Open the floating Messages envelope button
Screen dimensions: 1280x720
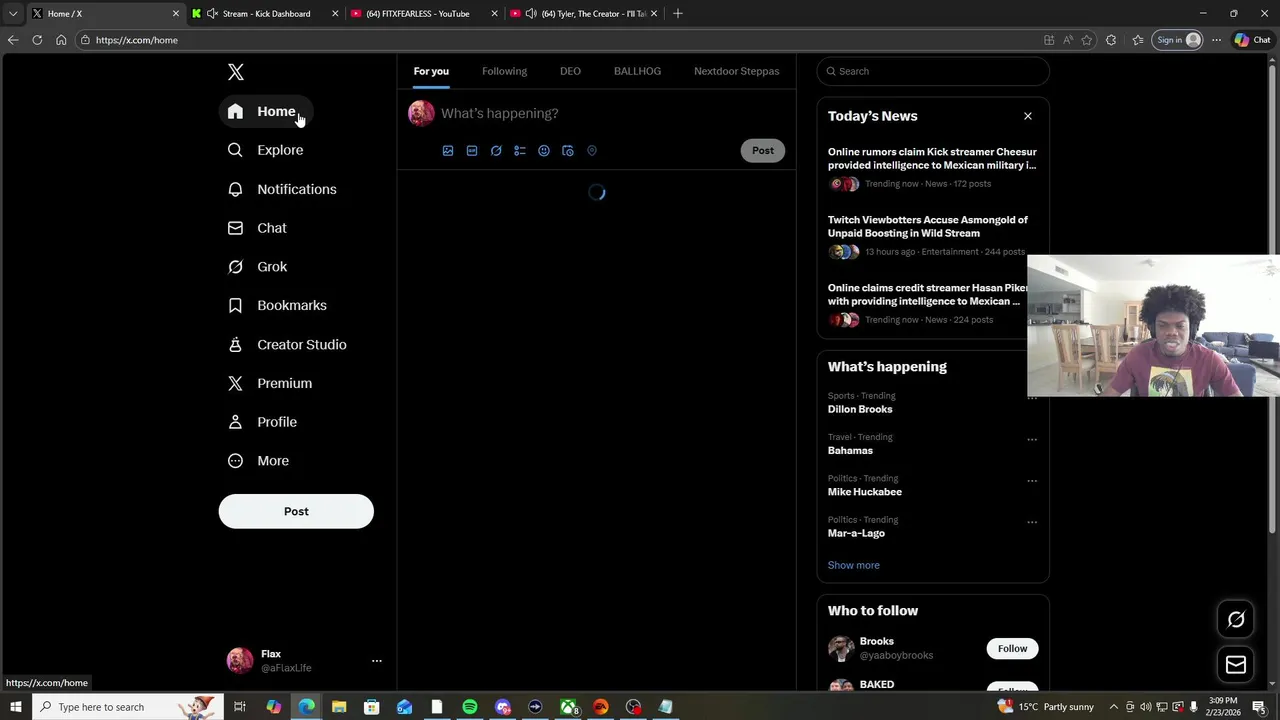pyautogui.click(x=1236, y=665)
